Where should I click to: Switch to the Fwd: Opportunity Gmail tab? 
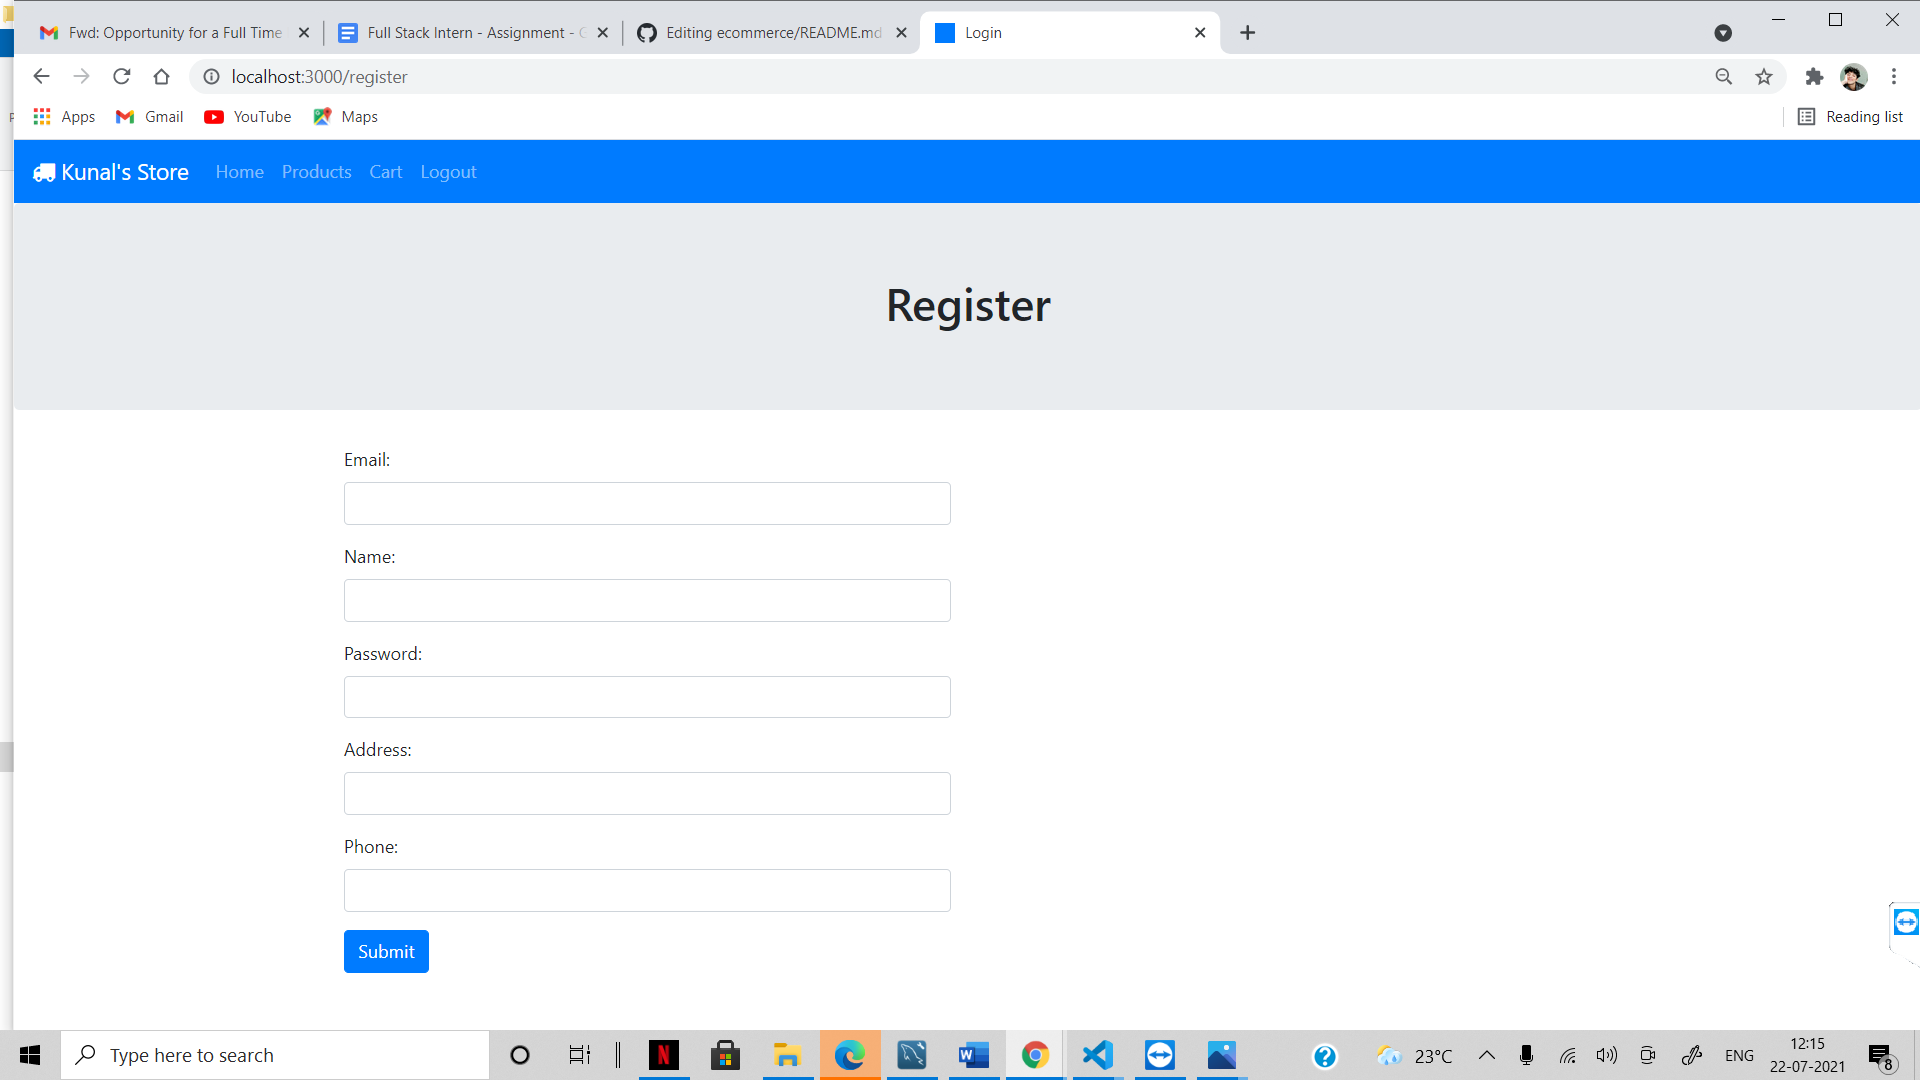pyautogui.click(x=175, y=33)
